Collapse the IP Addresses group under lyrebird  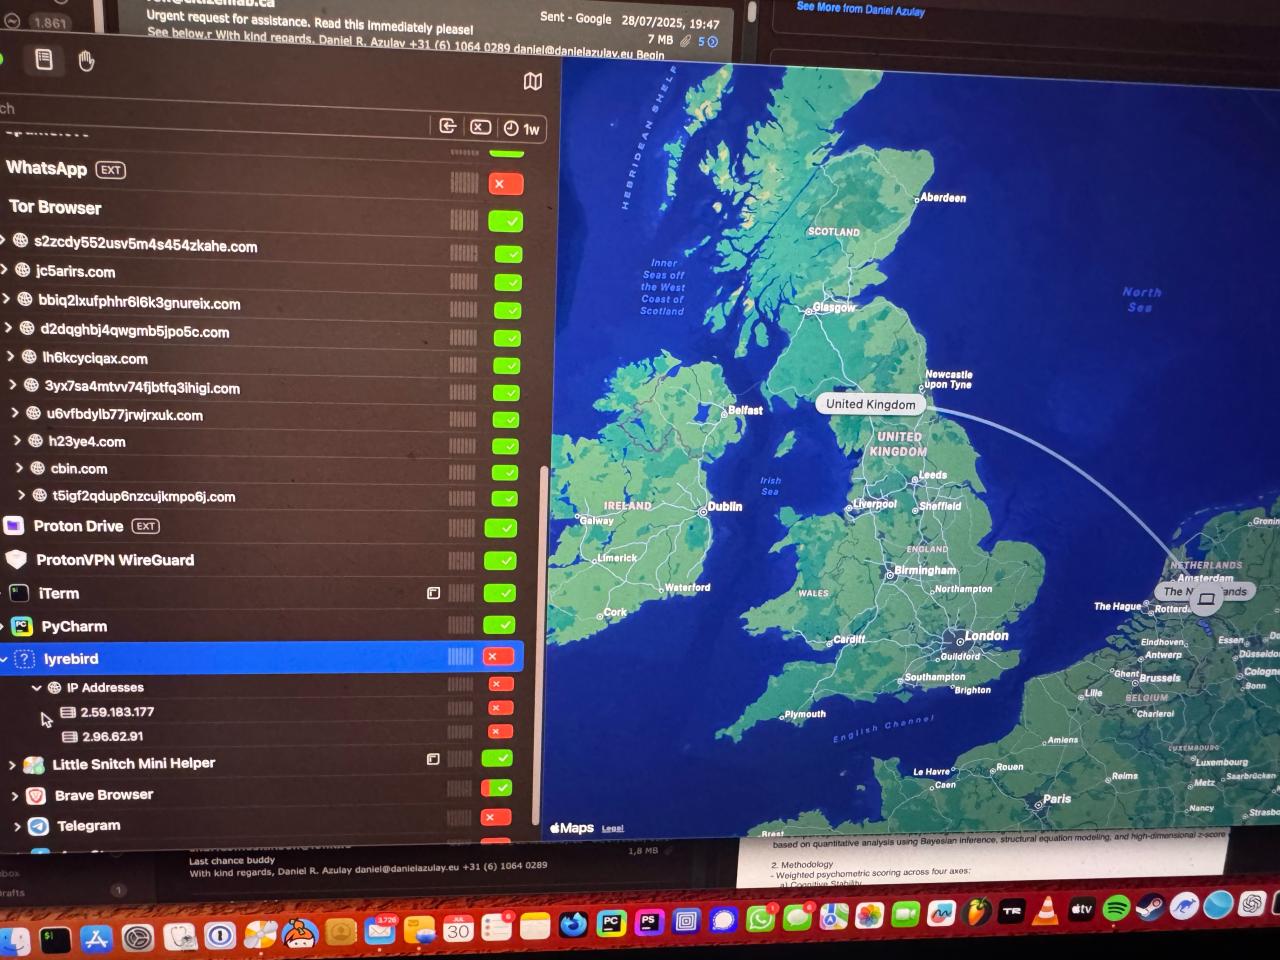(x=37, y=688)
